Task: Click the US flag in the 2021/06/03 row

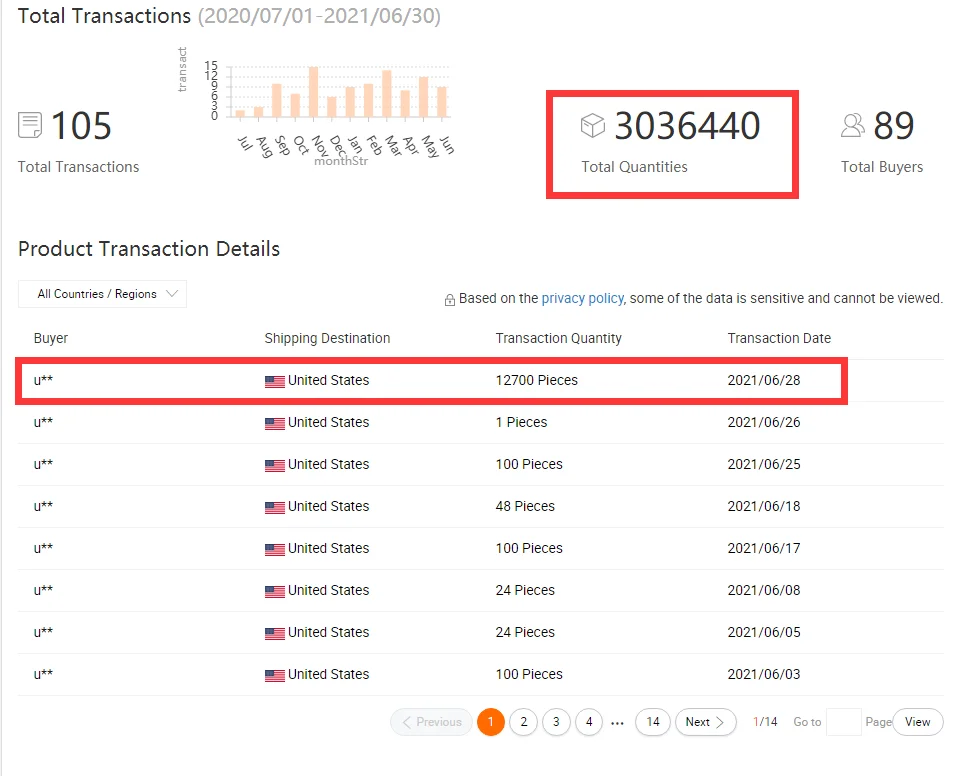Action: tap(274, 675)
